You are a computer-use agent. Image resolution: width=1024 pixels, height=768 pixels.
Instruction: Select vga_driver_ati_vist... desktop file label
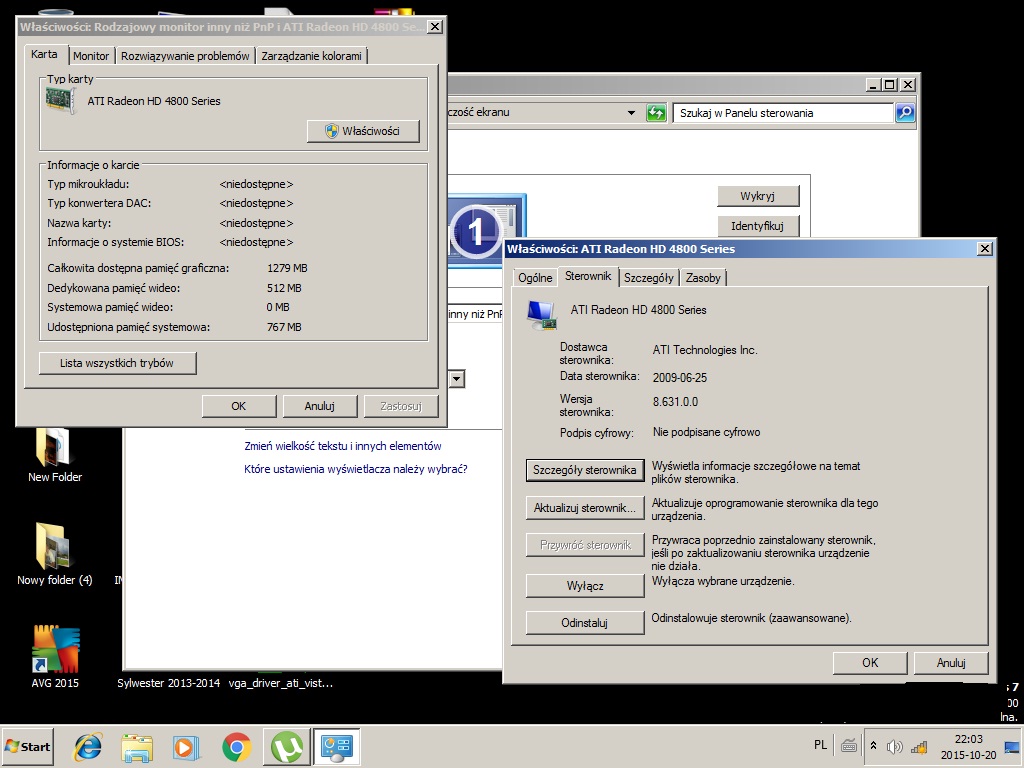coord(281,683)
